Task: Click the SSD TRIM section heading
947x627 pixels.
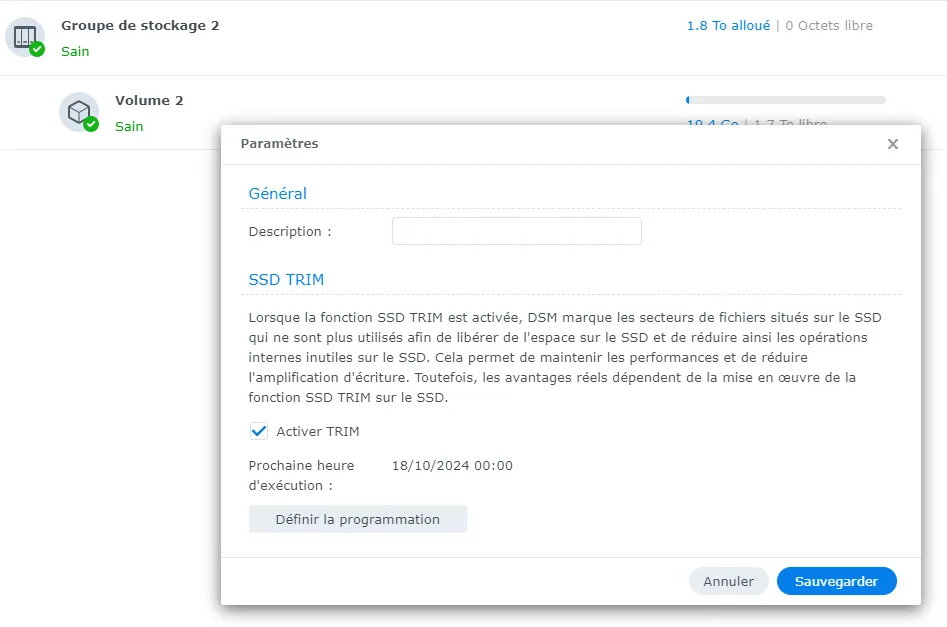Action: coord(286,280)
